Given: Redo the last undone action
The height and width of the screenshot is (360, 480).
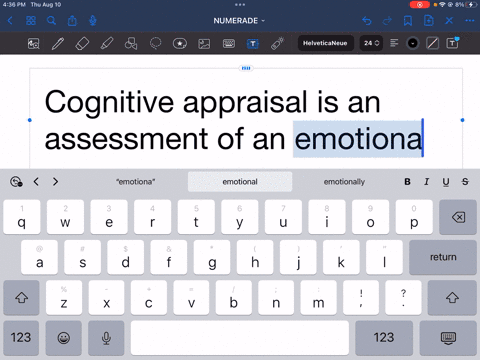Looking at the screenshot, I should [x=387, y=21].
